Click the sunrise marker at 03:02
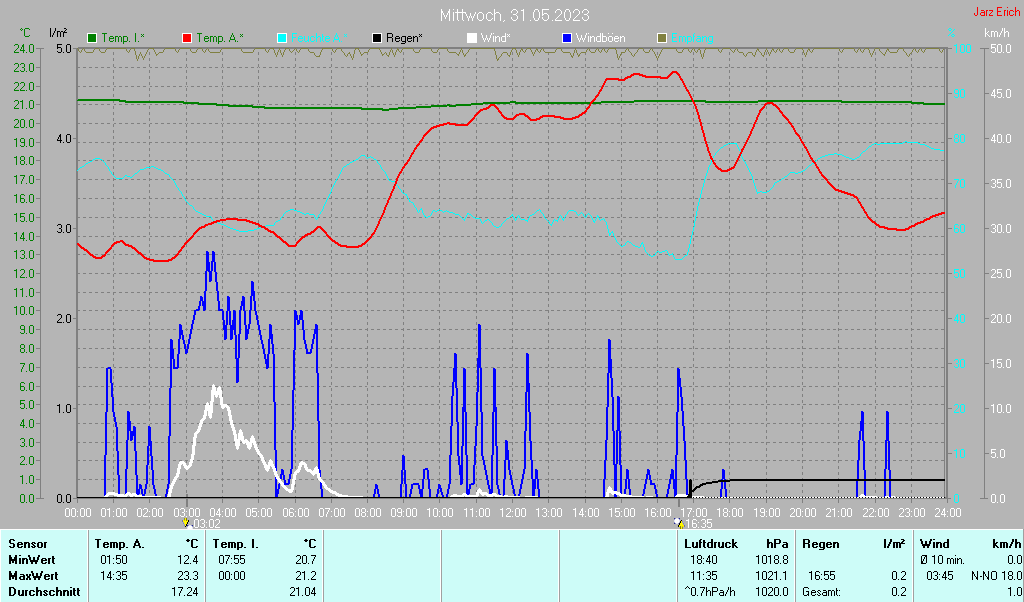 186,522
